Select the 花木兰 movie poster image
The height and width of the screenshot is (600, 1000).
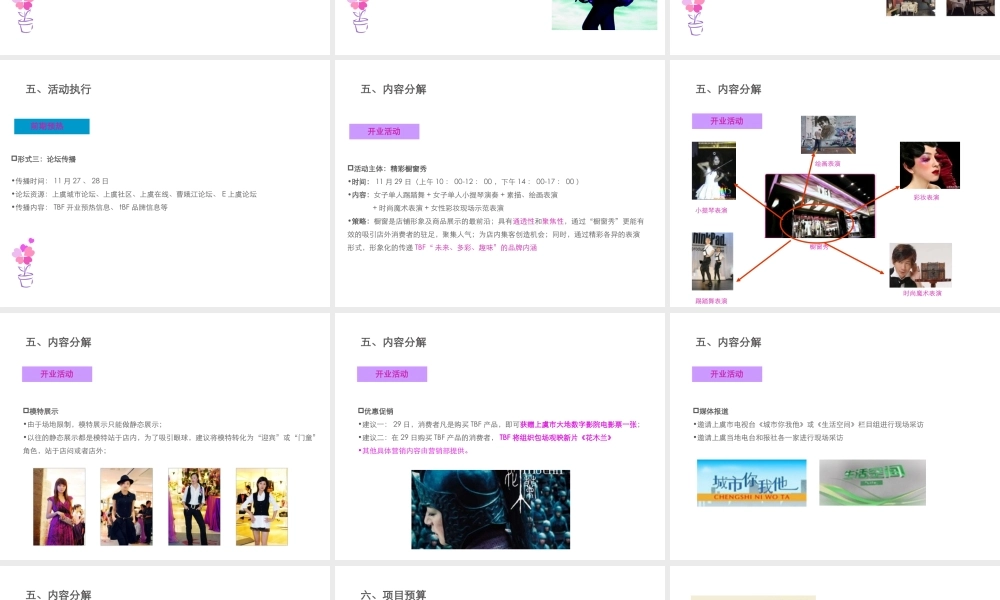490,509
